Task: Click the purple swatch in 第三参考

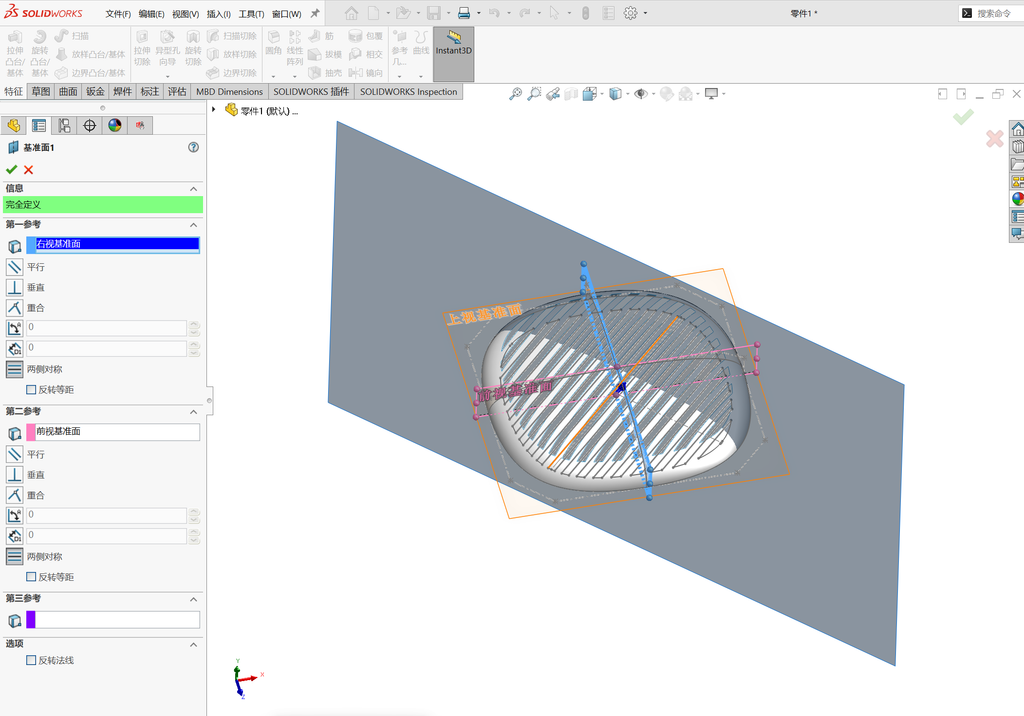Action: click(31, 619)
